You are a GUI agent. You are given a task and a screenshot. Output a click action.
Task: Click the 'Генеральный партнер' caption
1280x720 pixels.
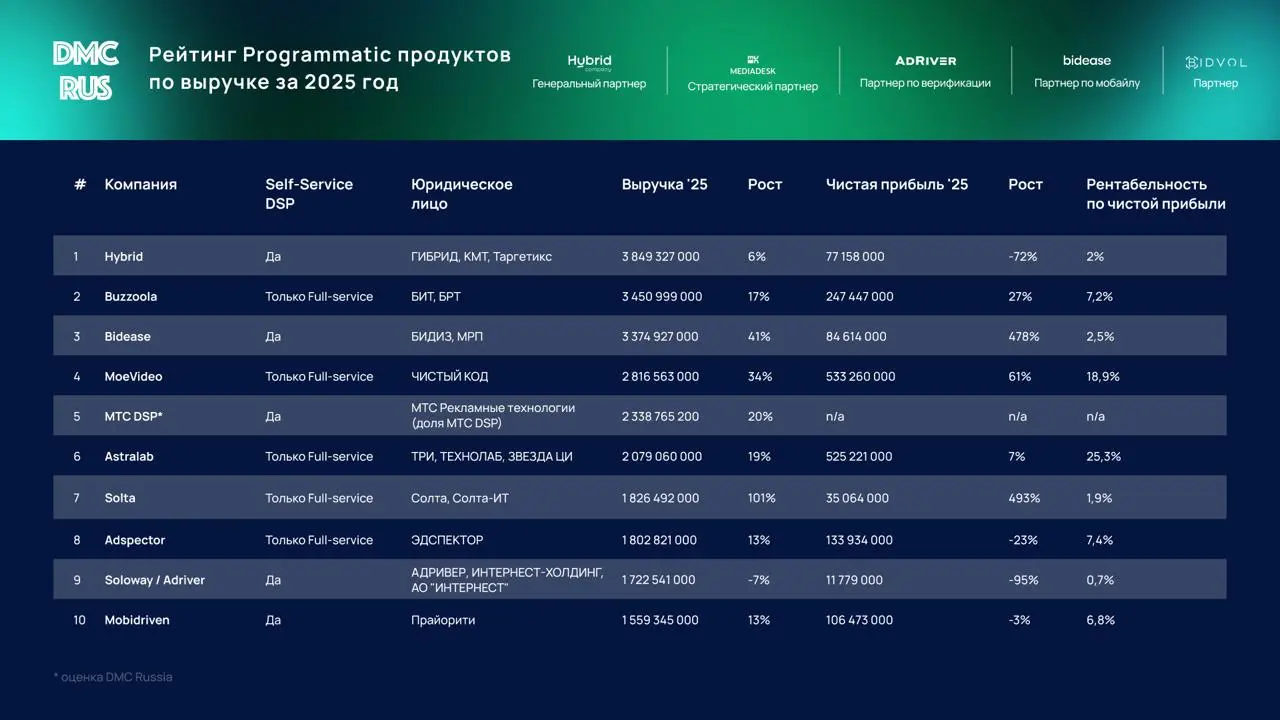tap(589, 84)
